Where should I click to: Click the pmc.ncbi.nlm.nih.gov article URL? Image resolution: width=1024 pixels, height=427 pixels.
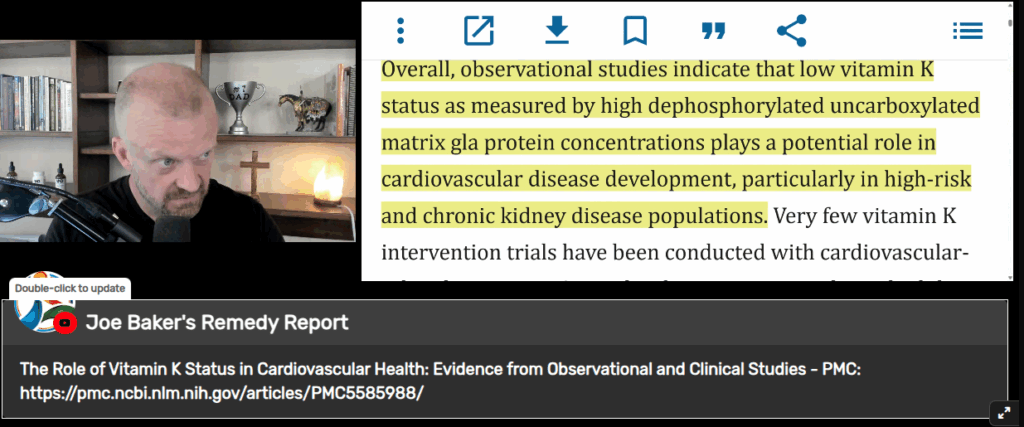(x=222, y=394)
